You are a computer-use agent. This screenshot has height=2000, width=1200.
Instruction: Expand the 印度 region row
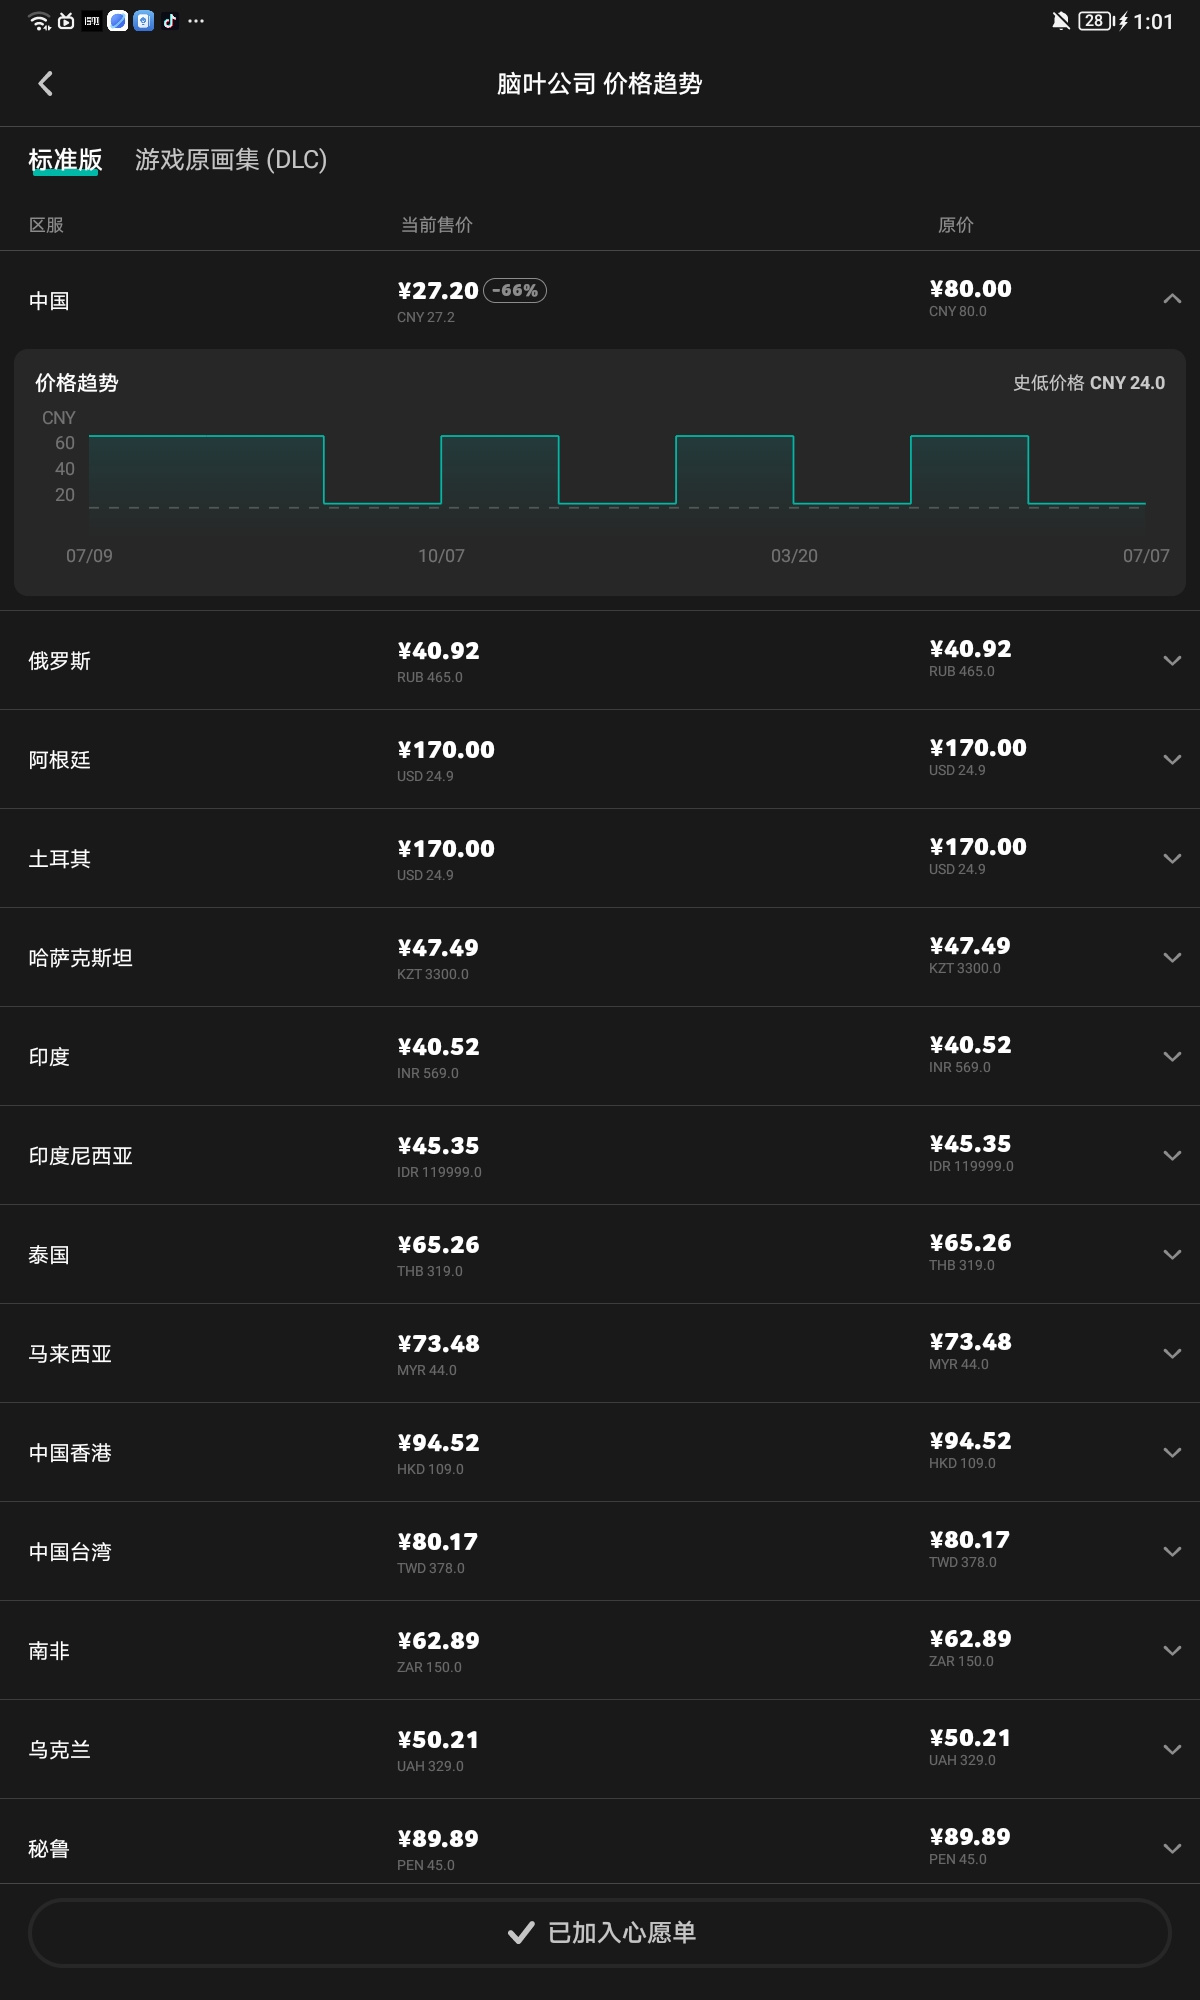pyautogui.click(x=1172, y=1056)
